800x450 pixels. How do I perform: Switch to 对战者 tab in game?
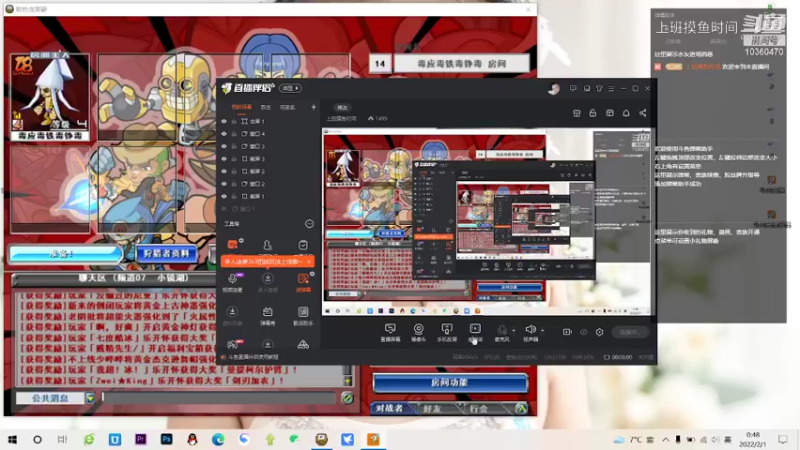point(390,408)
